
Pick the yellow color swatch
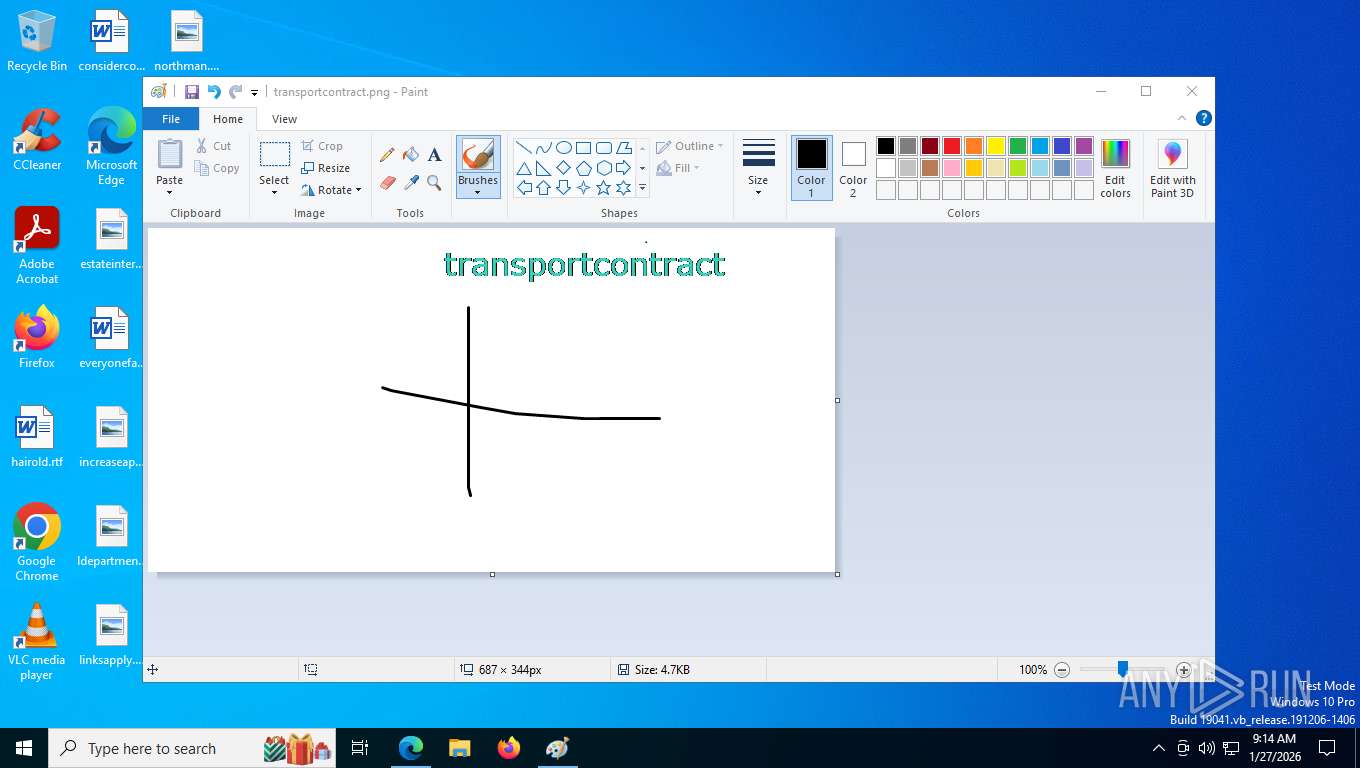(996, 146)
